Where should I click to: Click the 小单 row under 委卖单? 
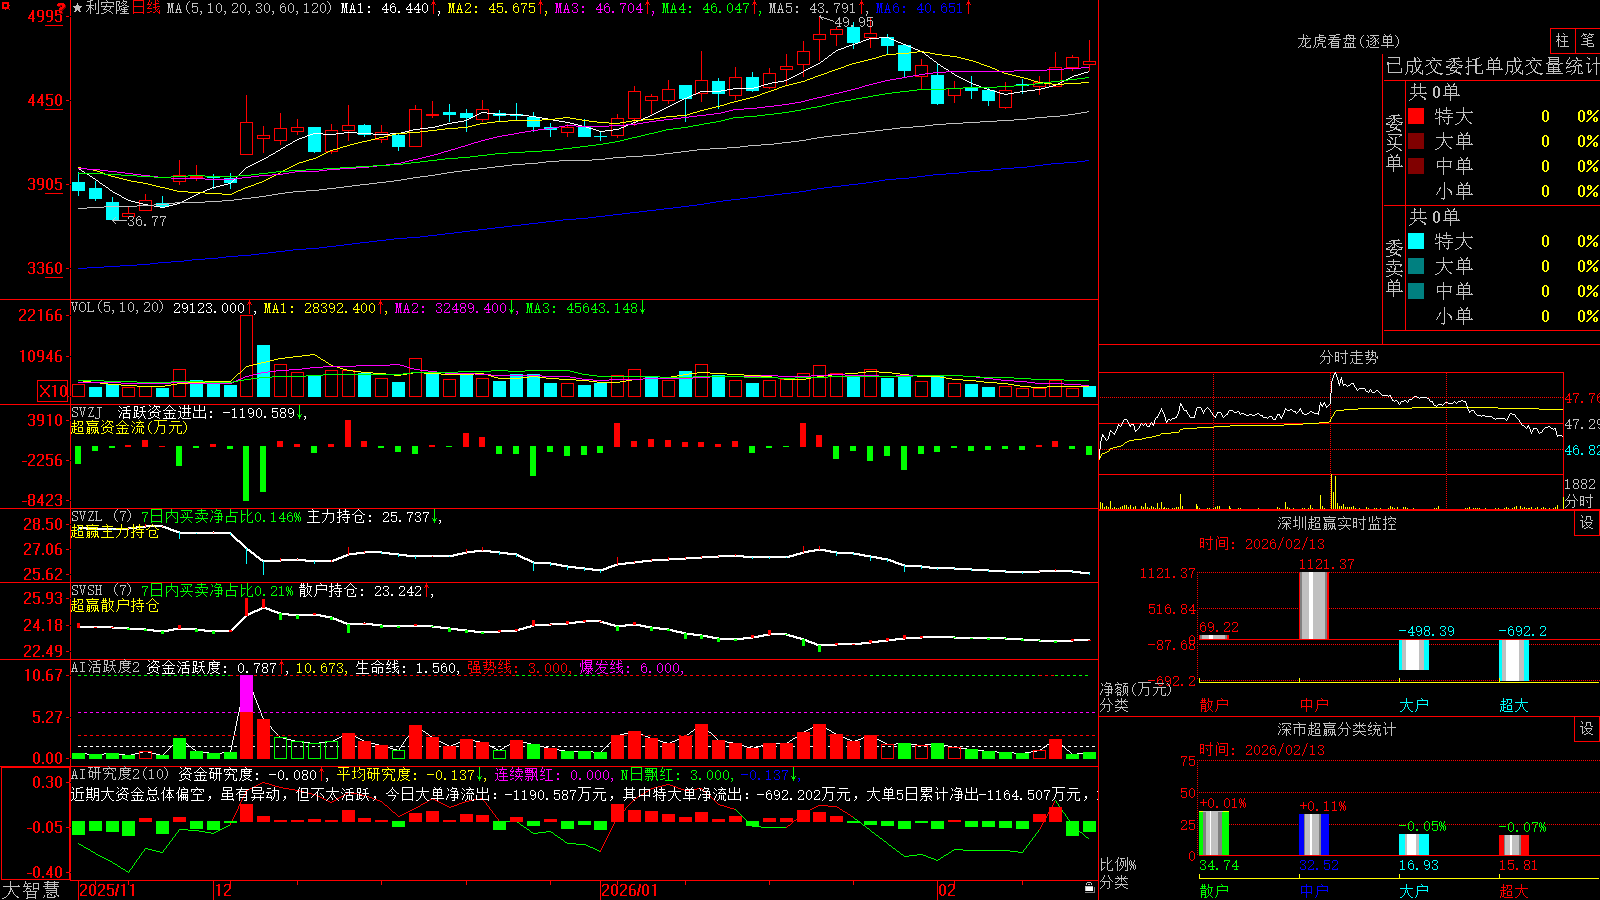pos(1504,316)
